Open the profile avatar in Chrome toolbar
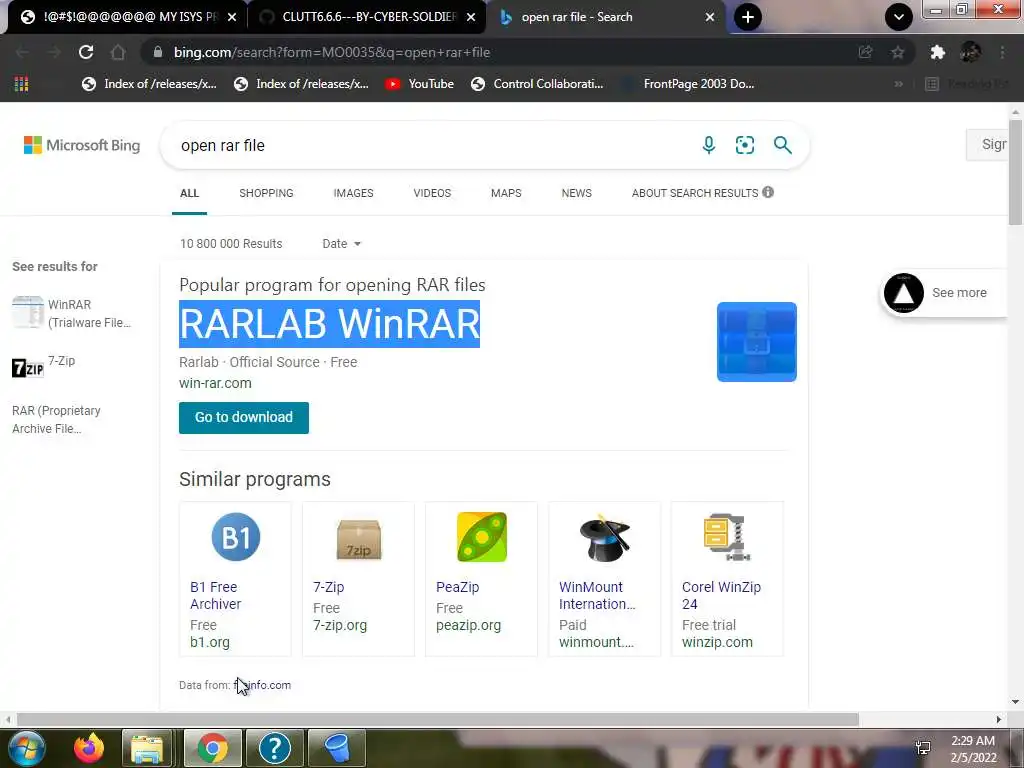 [x=970, y=52]
